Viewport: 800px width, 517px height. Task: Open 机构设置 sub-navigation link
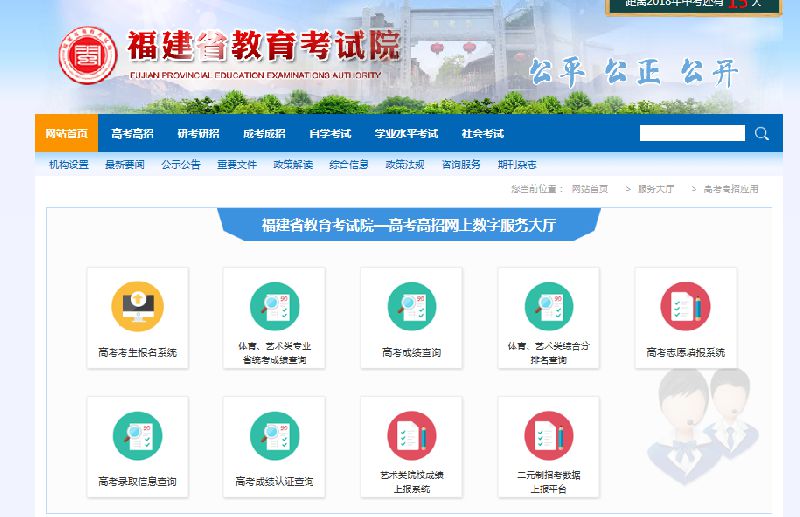[69, 165]
